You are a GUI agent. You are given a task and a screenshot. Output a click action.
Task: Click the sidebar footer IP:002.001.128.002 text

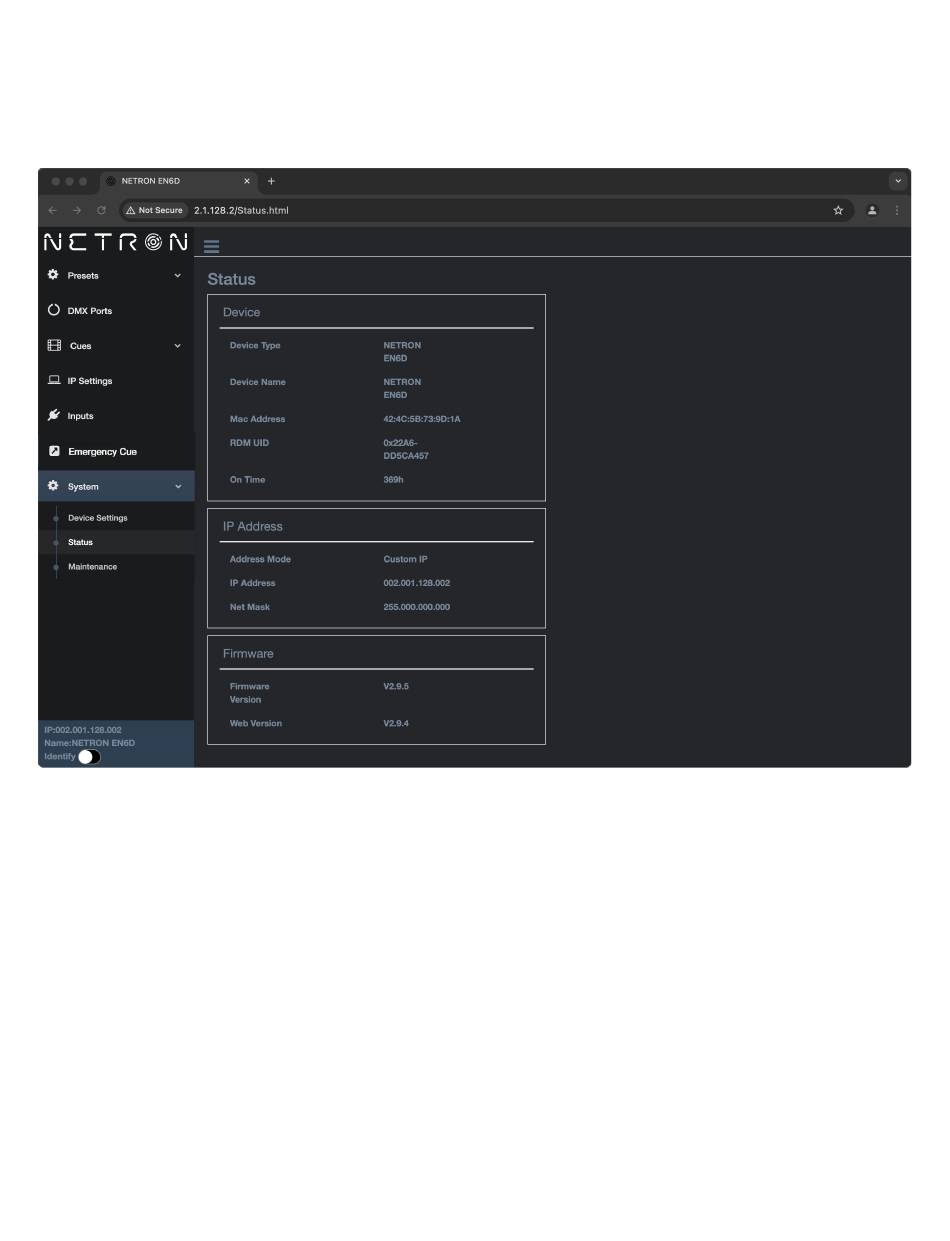click(83, 730)
